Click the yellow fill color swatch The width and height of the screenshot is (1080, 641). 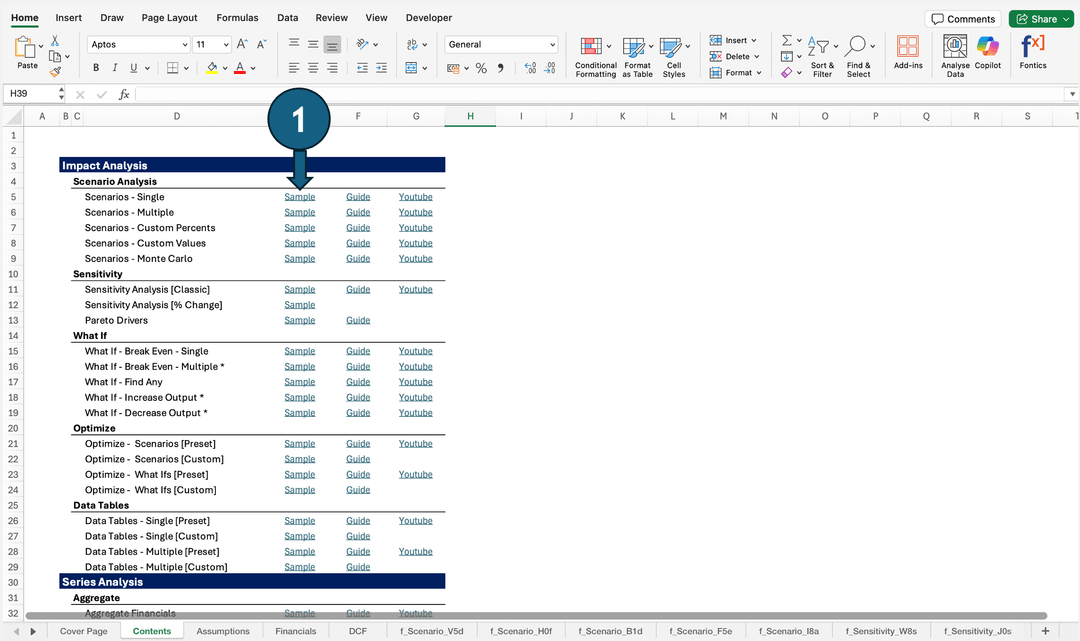pyautogui.click(x=211, y=68)
